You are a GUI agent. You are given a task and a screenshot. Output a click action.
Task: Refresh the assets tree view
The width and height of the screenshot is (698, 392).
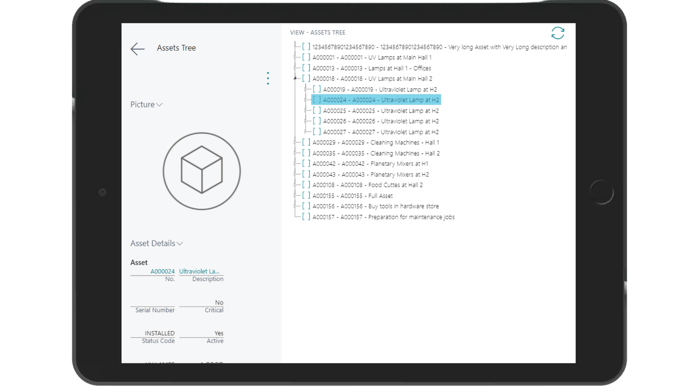click(x=557, y=33)
